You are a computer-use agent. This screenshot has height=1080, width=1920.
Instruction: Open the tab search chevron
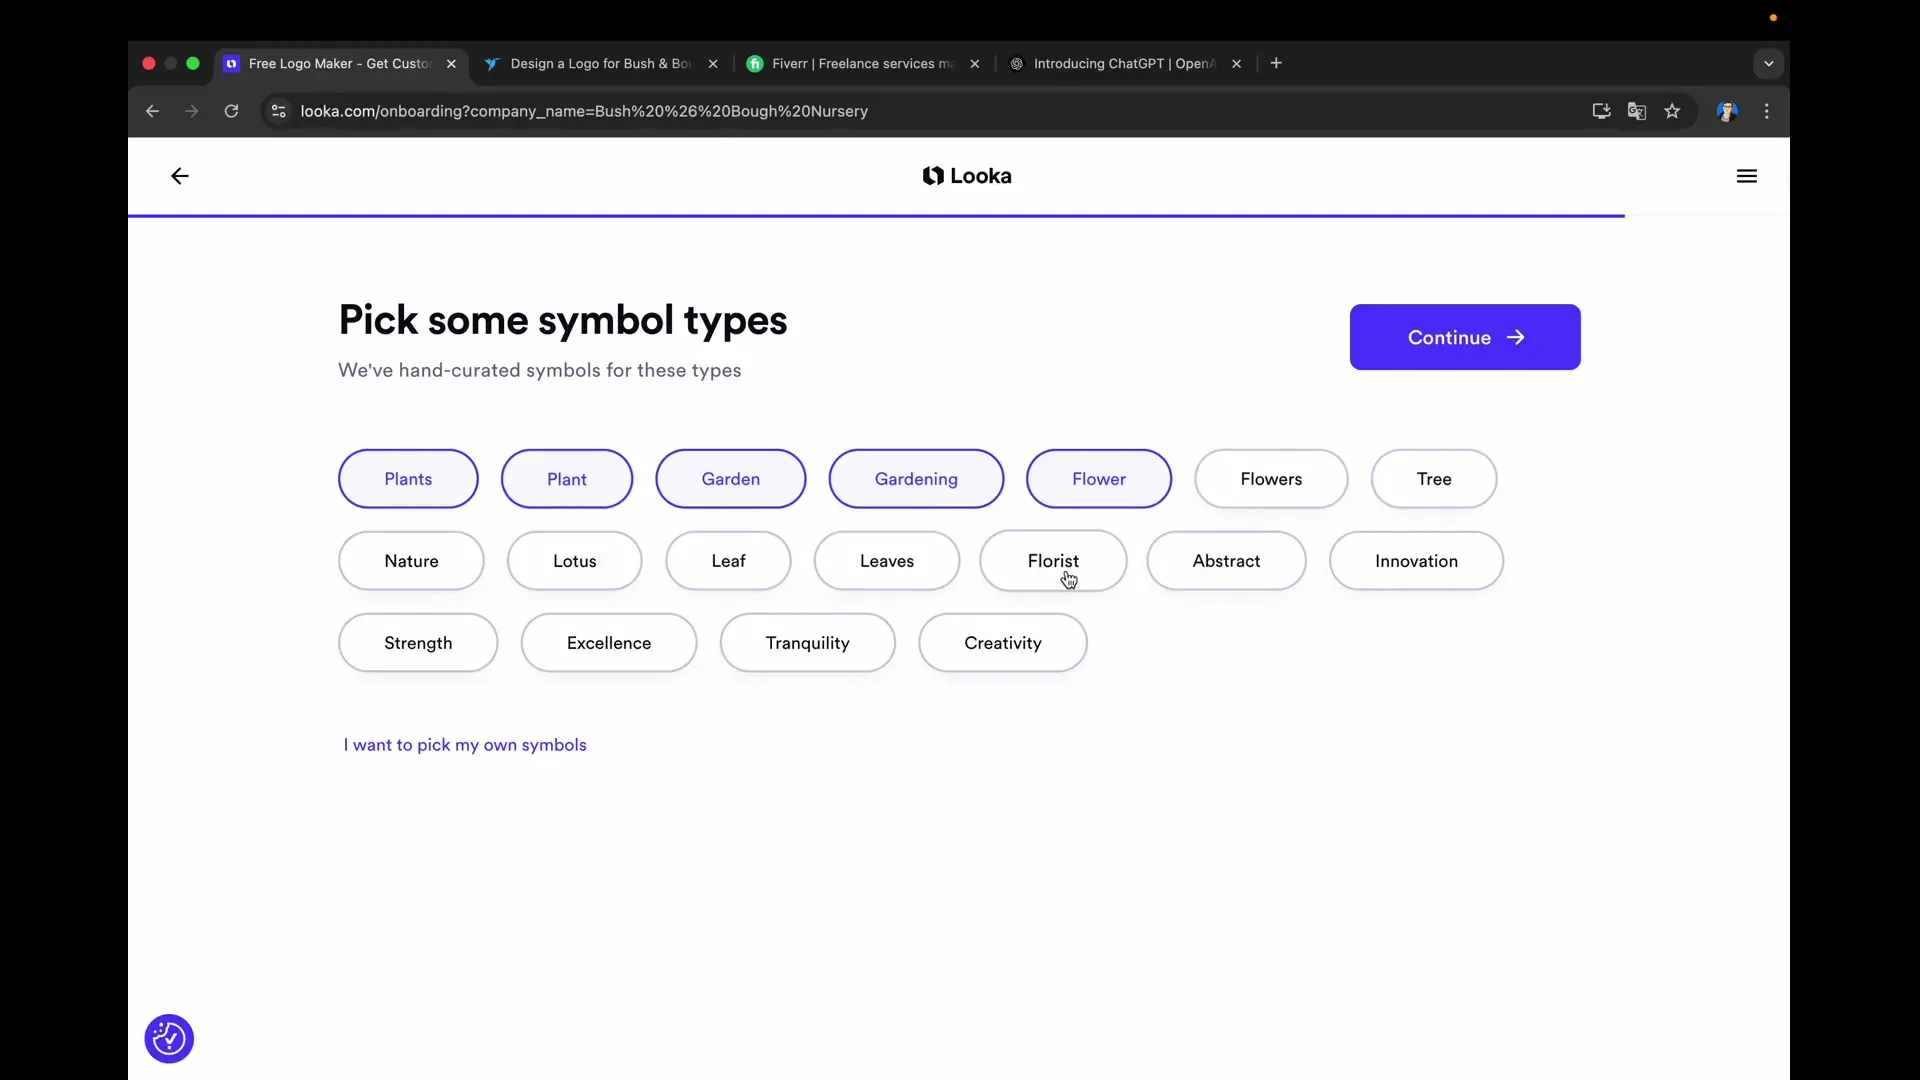coord(1768,63)
